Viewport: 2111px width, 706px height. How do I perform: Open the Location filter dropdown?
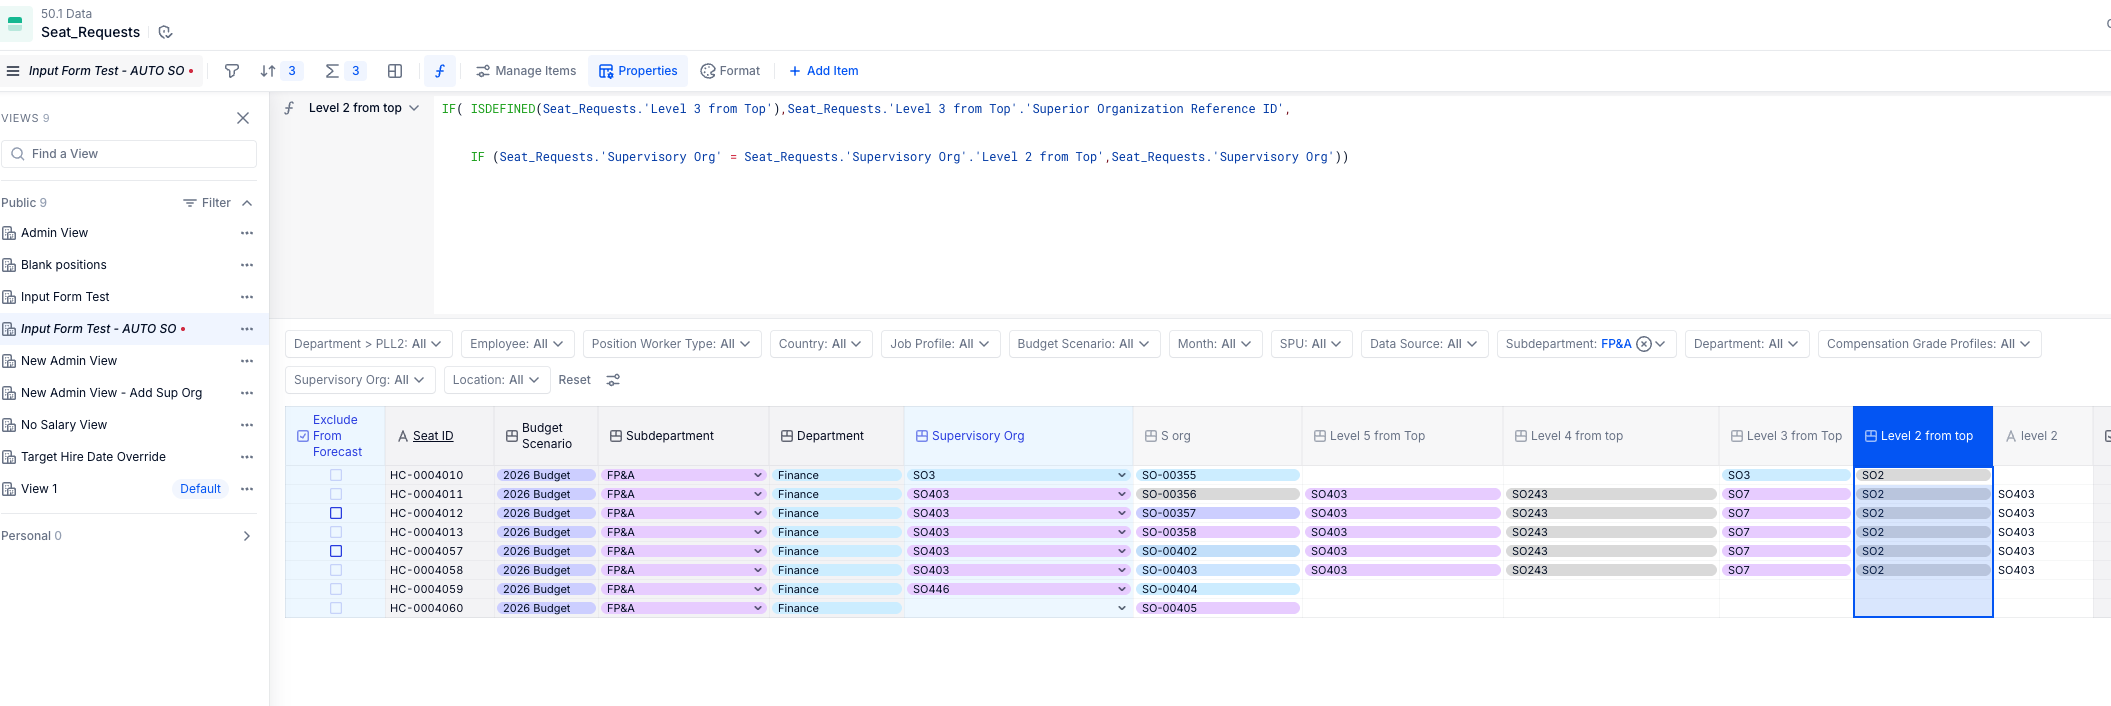point(496,380)
